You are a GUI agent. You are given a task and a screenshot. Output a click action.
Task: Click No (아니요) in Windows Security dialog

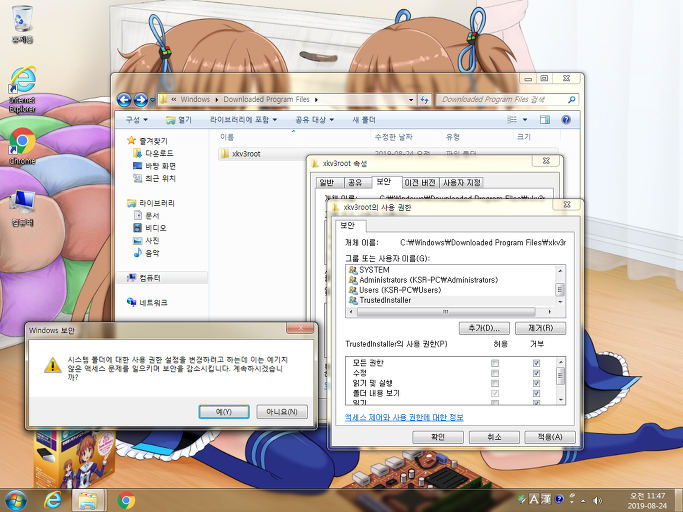point(282,412)
